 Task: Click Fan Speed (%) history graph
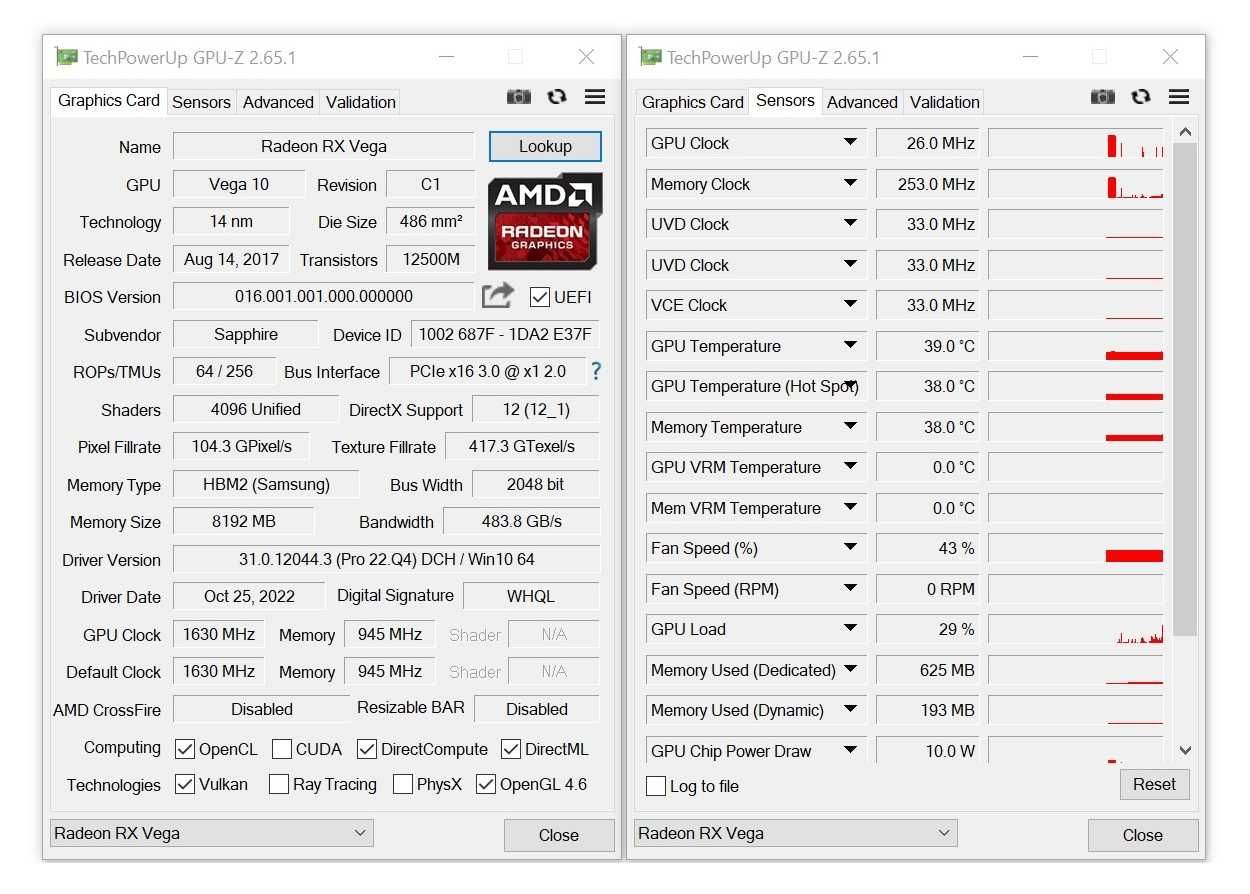click(1076, 548)
